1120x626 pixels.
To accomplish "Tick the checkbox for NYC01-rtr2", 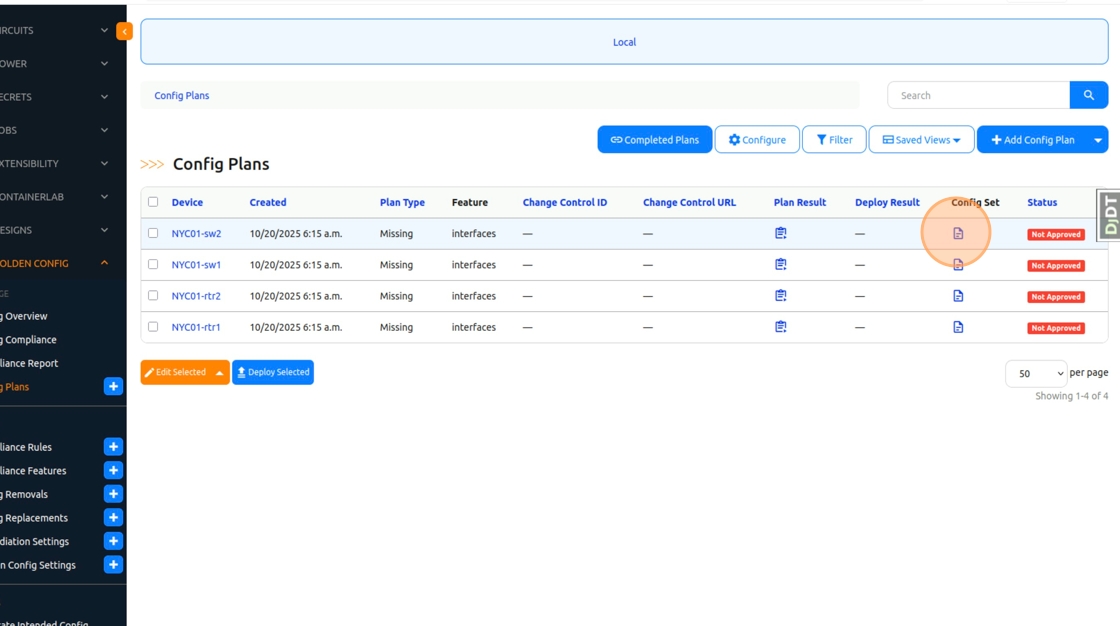I will 153,296.
